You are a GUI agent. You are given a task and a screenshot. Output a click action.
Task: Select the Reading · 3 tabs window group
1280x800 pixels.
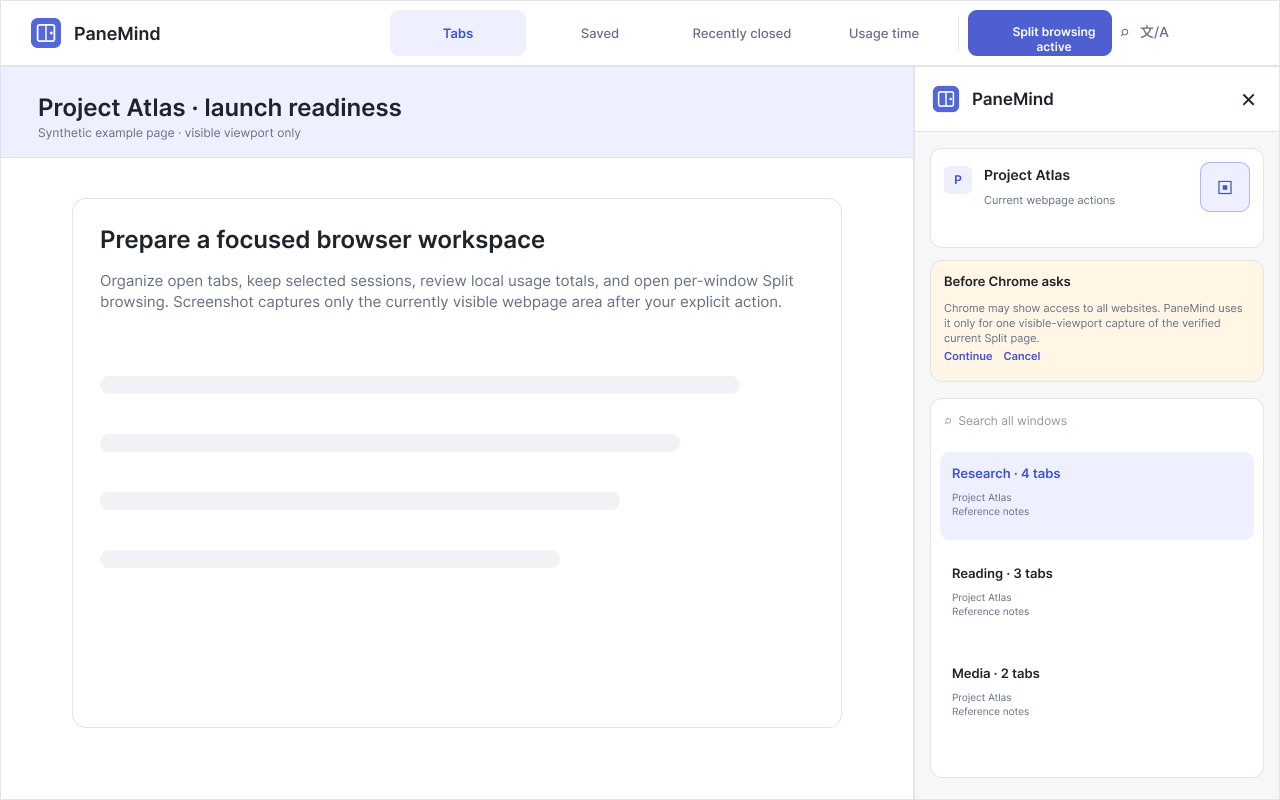pyautogui.click(x=1097, y=596)
